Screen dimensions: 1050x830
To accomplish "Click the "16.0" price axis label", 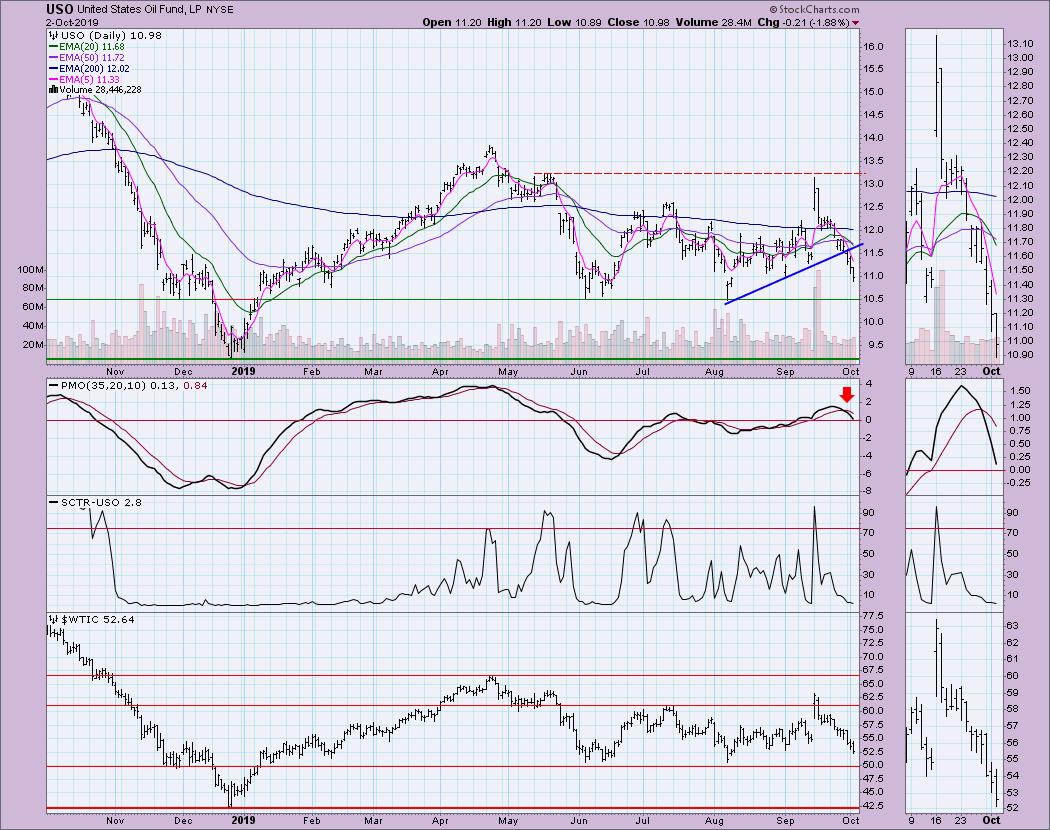I will coord(873,47).
